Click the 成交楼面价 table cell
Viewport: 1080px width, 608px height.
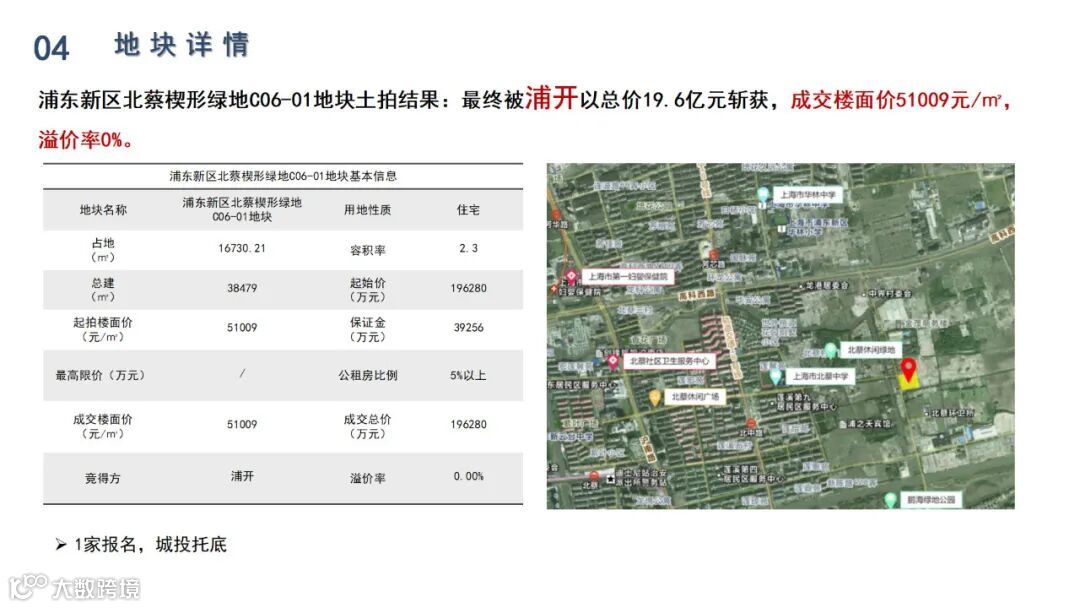pyautogui.click(x=103, y=426)
